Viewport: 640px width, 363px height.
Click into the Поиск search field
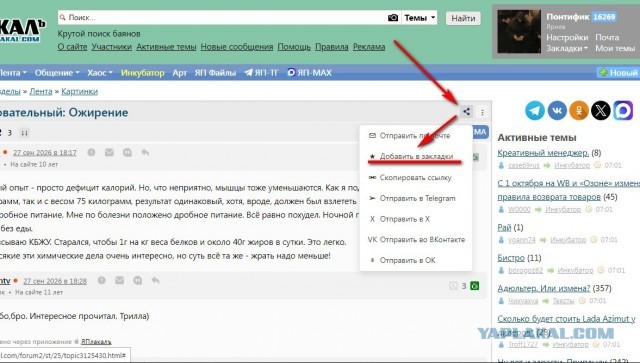coord(222,18)
